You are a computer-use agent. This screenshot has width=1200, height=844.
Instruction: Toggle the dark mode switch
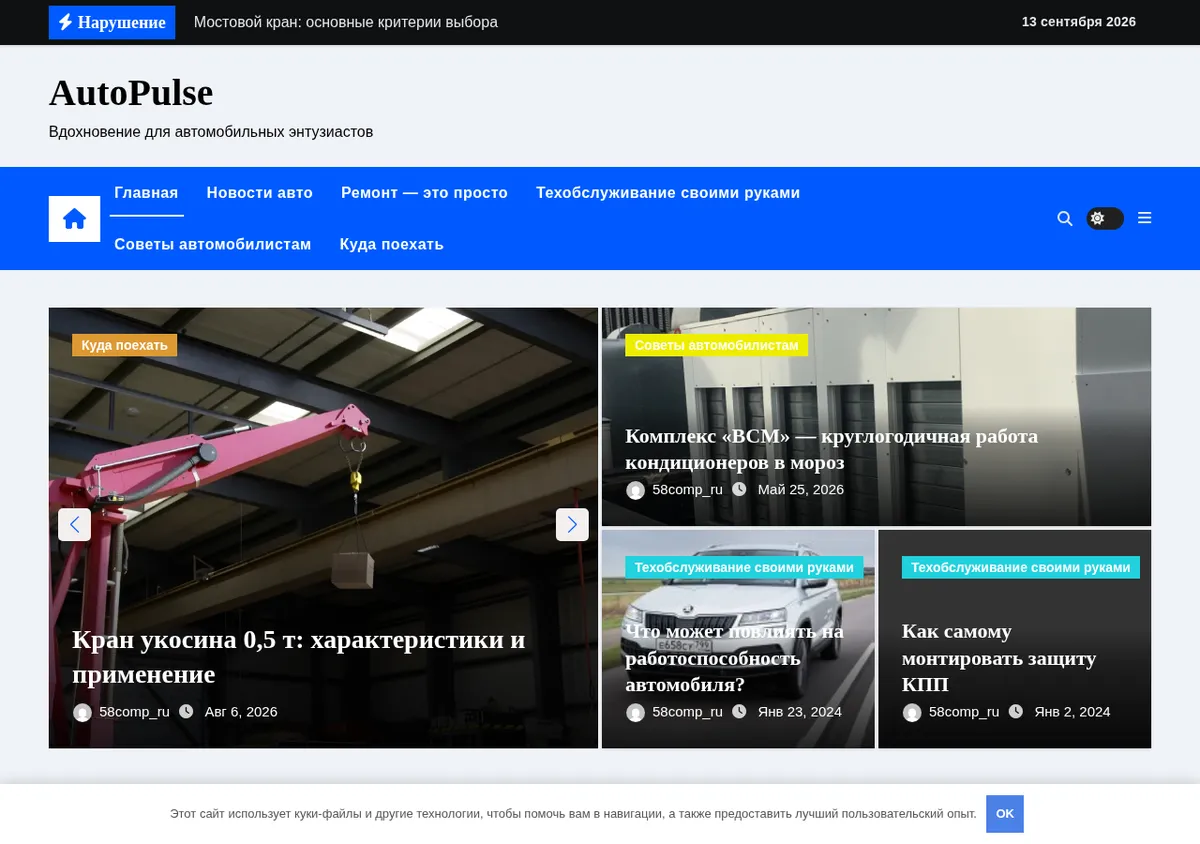[1105, 218]
